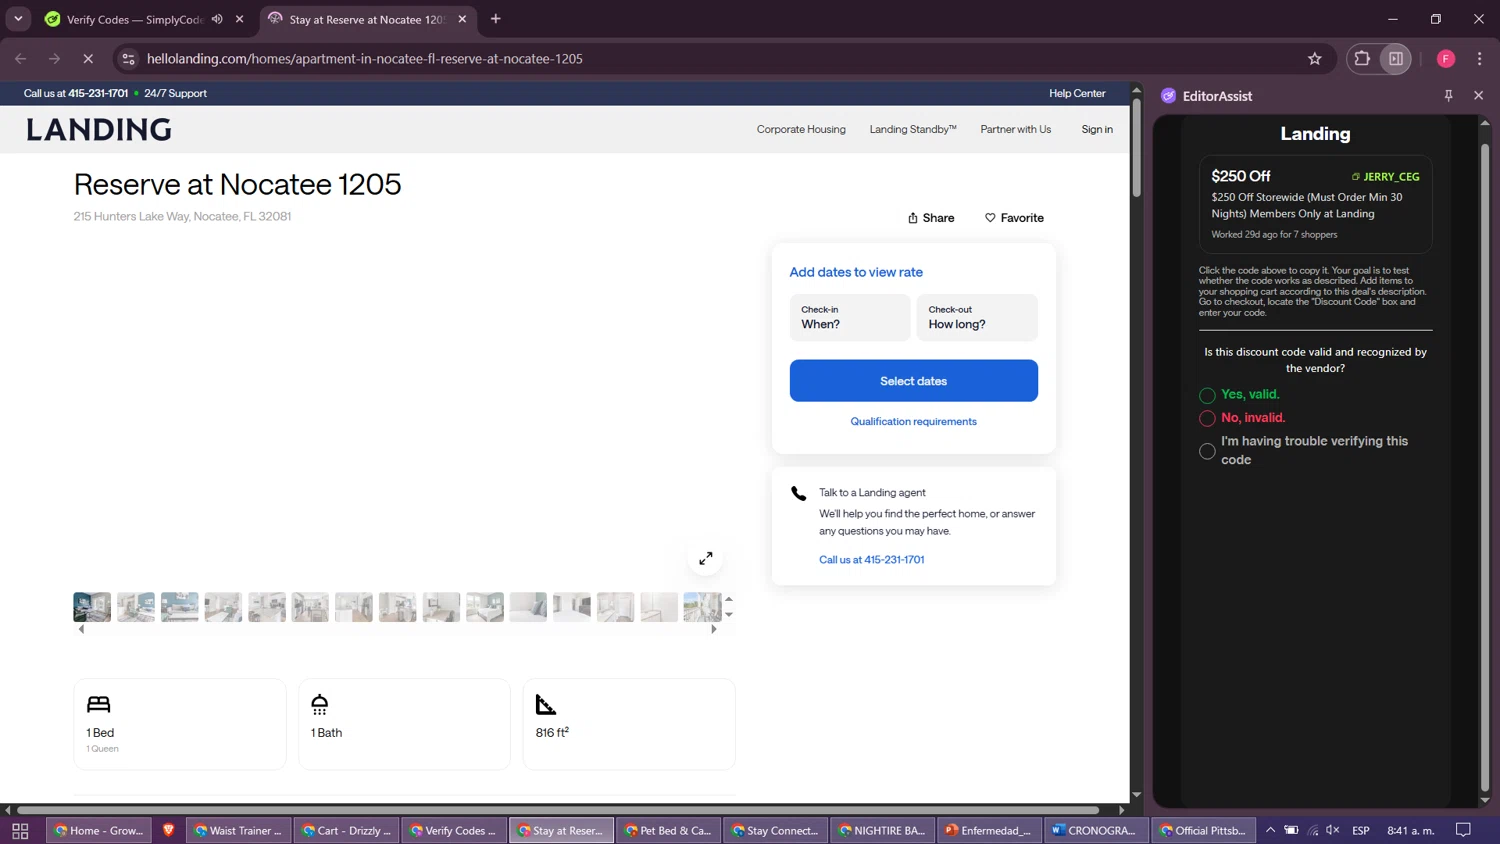Click the battery status tray icon

1291,830
